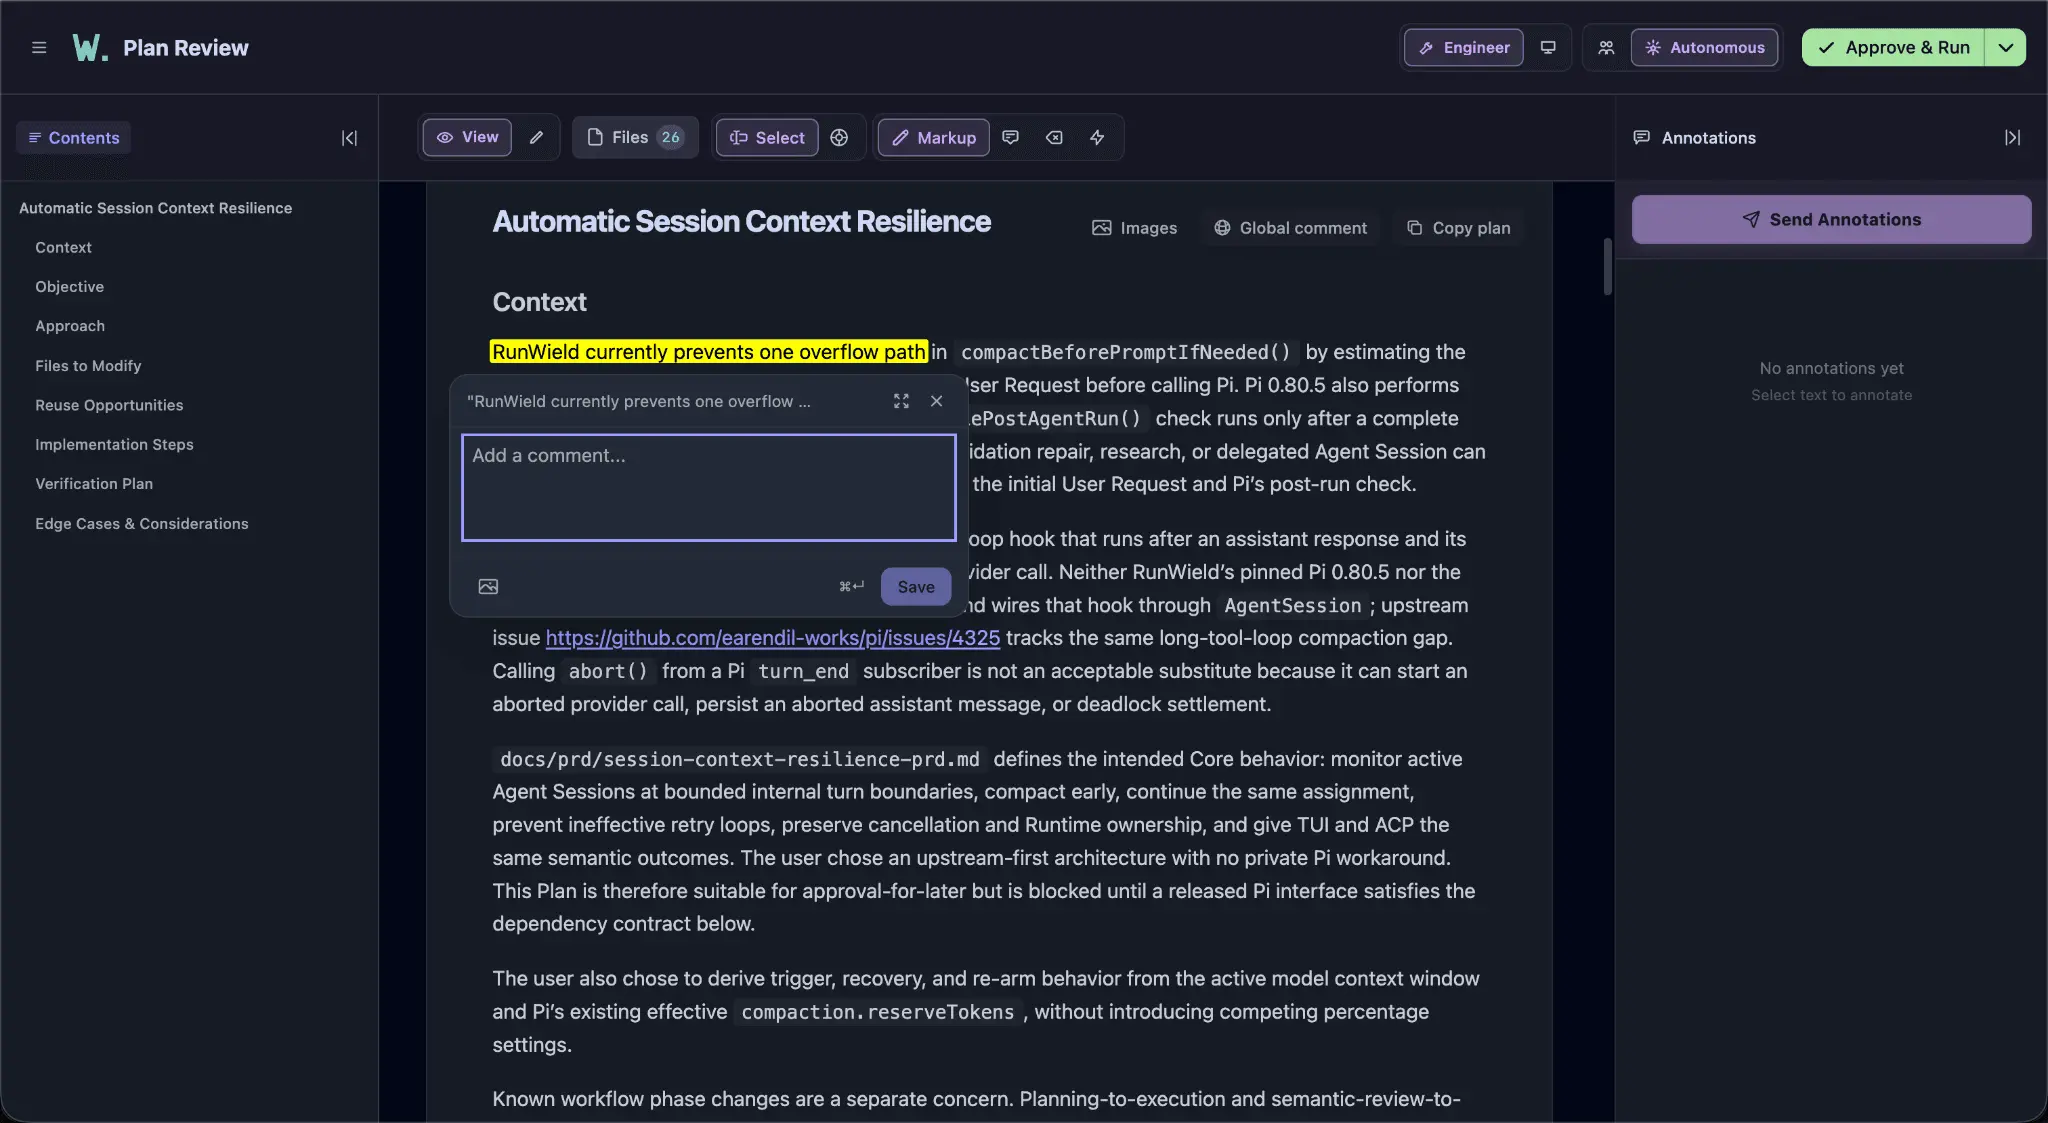This screenshot has width=2048, height=1123.
Task: Toggle Autonomous mode
Action: 1704,48
